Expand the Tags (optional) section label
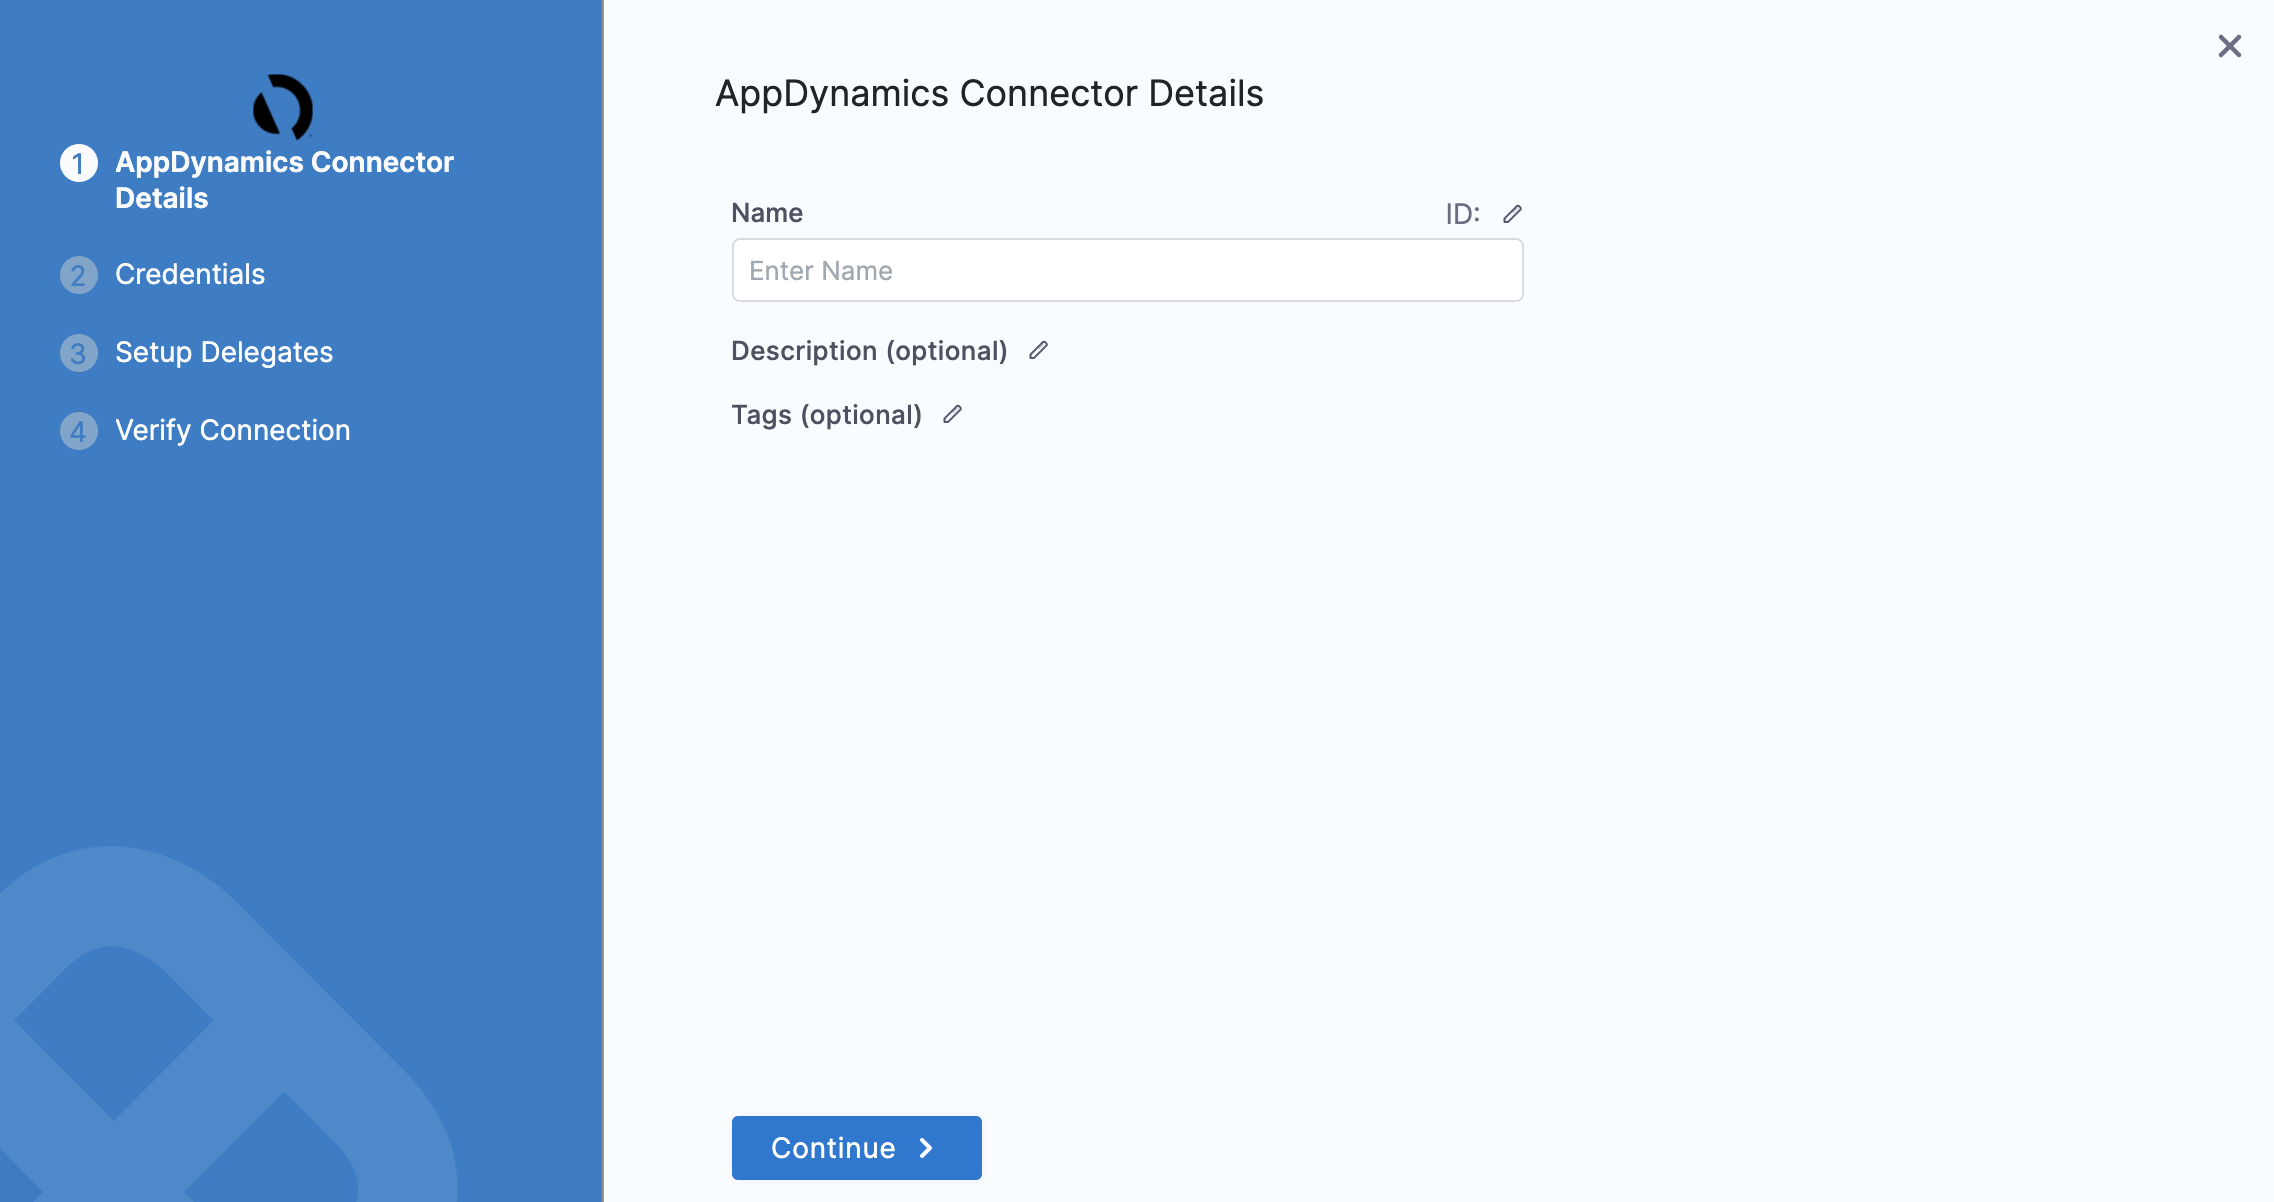The image size is (2274, 1202). pyautogui.click(x=826, y=415)
